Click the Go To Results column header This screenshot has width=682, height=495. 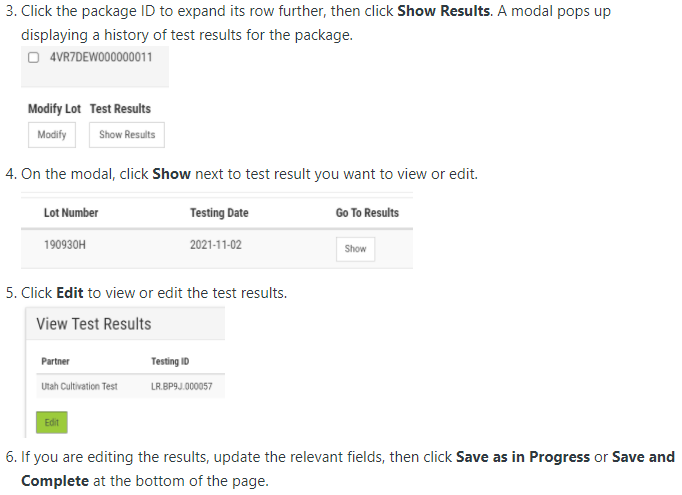(367, 213)
